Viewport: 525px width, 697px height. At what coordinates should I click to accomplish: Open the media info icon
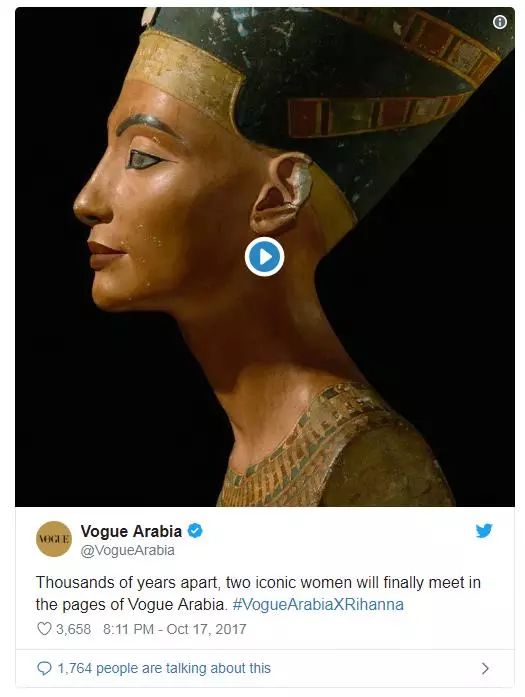500,22
